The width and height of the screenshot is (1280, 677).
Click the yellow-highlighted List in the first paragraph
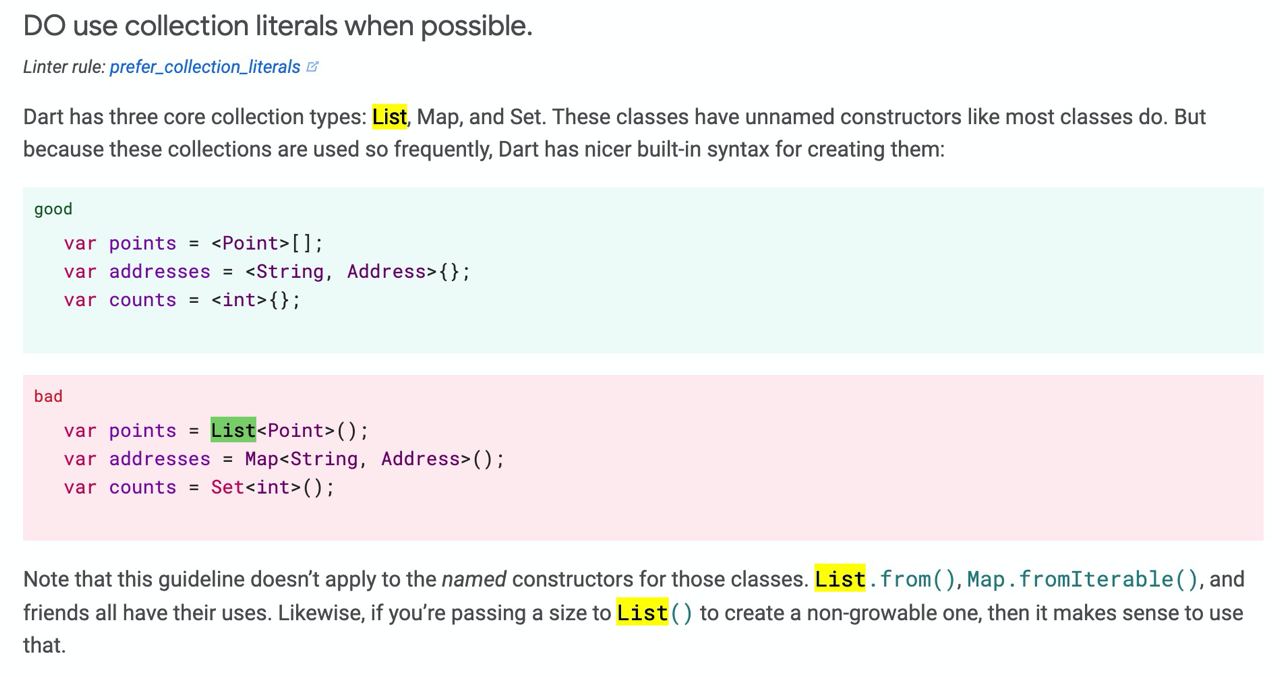click(x=389, y=117)
